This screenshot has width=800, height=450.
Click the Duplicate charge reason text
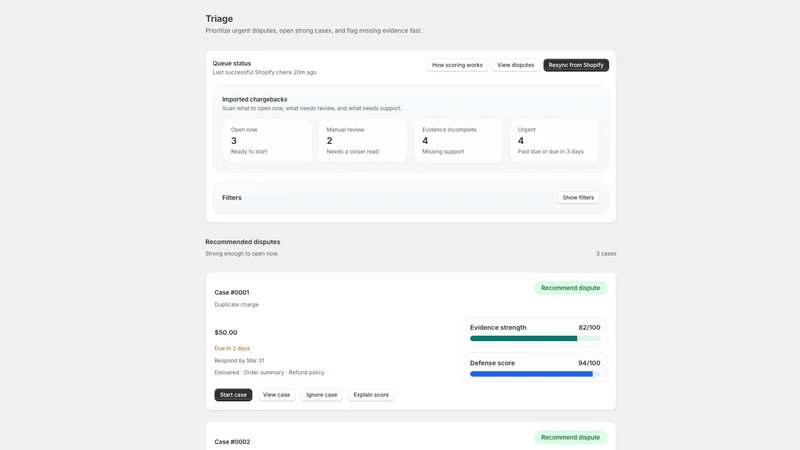coord(236,305)
